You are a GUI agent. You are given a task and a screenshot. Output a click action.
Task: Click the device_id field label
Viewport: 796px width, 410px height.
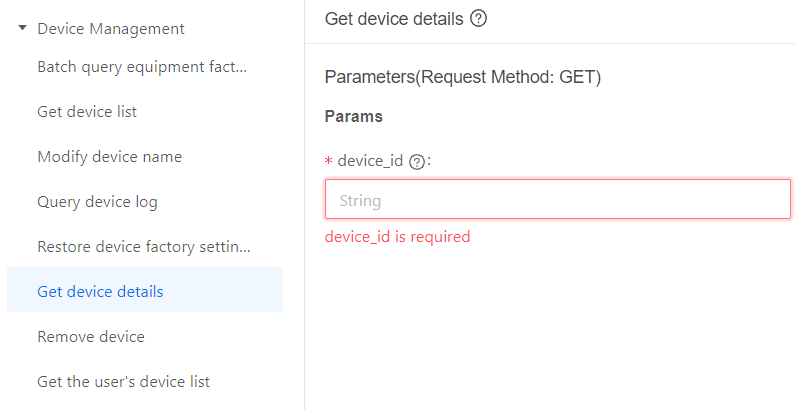(x=371, y=161)
